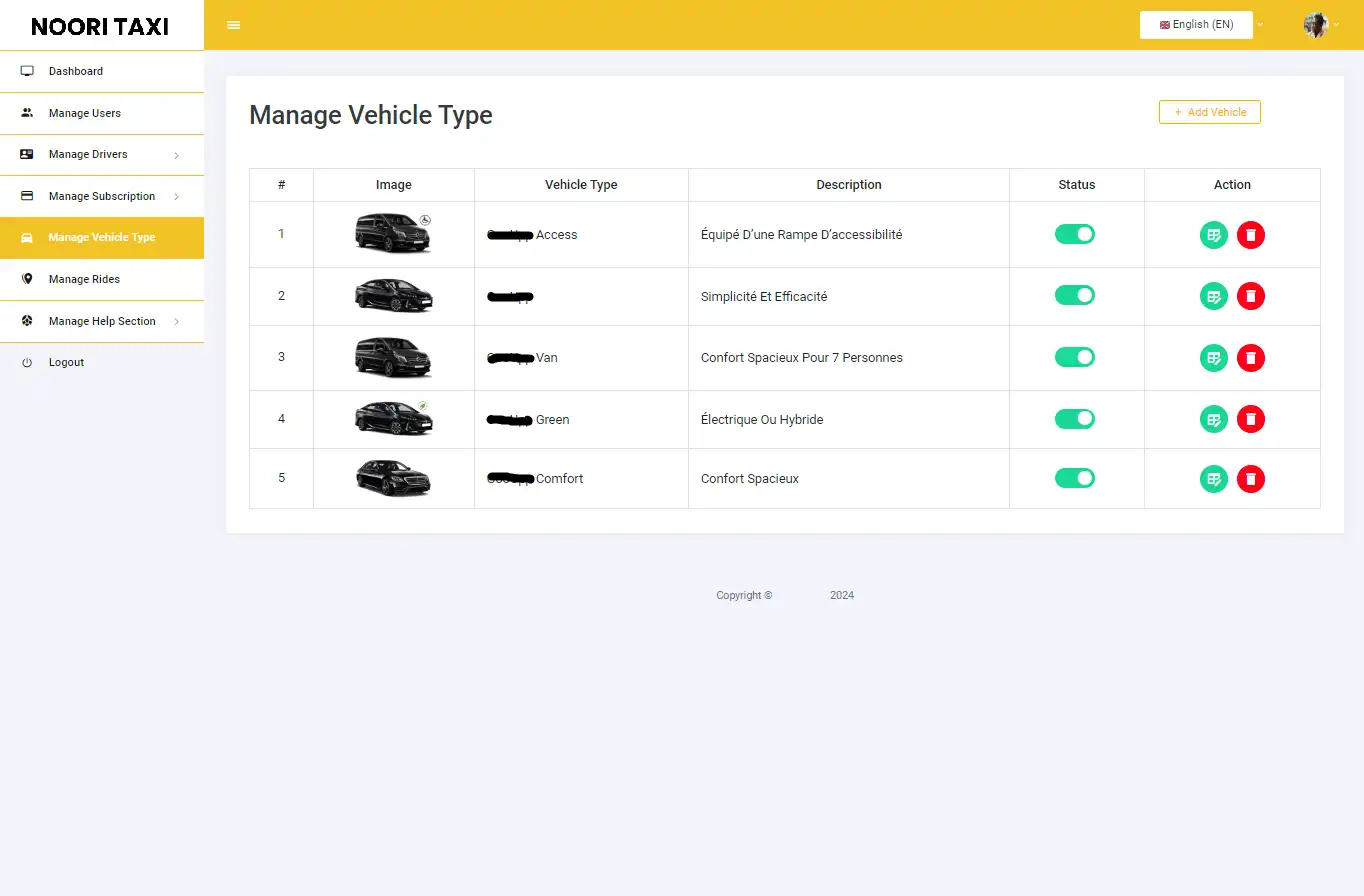
Task: Open the edit icon on the Green vehicle row
Action: (x=1213, y=418)
